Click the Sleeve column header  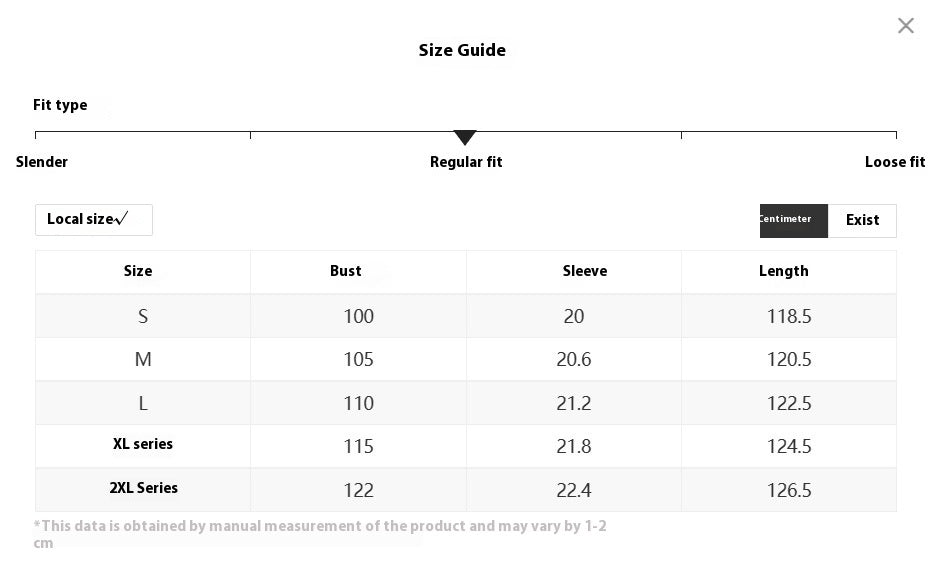pos(585,271)
